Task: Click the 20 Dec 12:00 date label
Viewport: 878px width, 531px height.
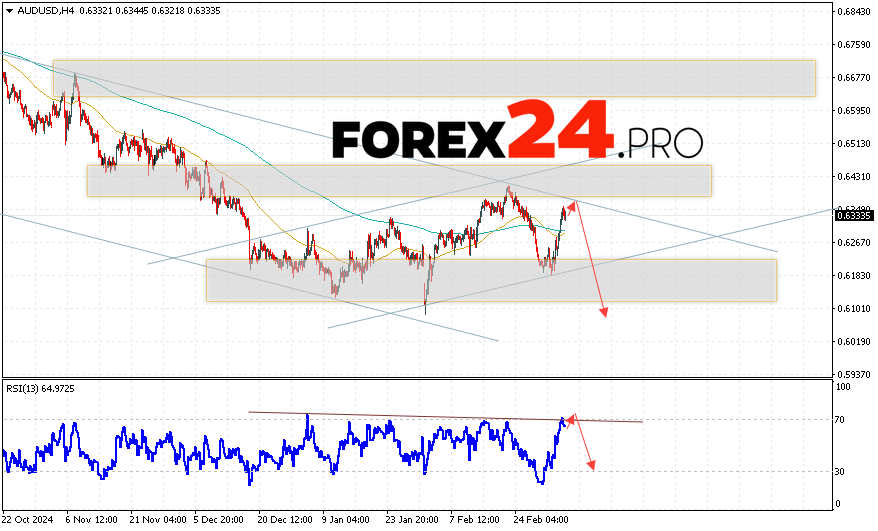Action: pos(283,520)
